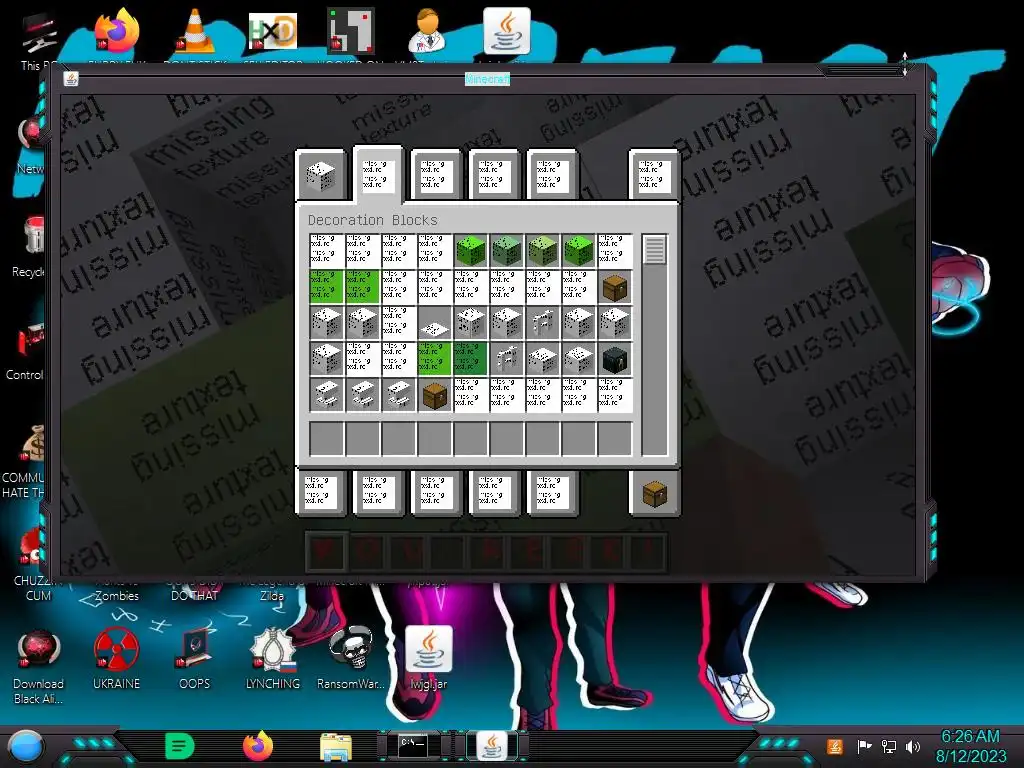Open the Building Blocks cube tab
The width and height of the screenshot is (1024, 768).
tap(321, 175)
